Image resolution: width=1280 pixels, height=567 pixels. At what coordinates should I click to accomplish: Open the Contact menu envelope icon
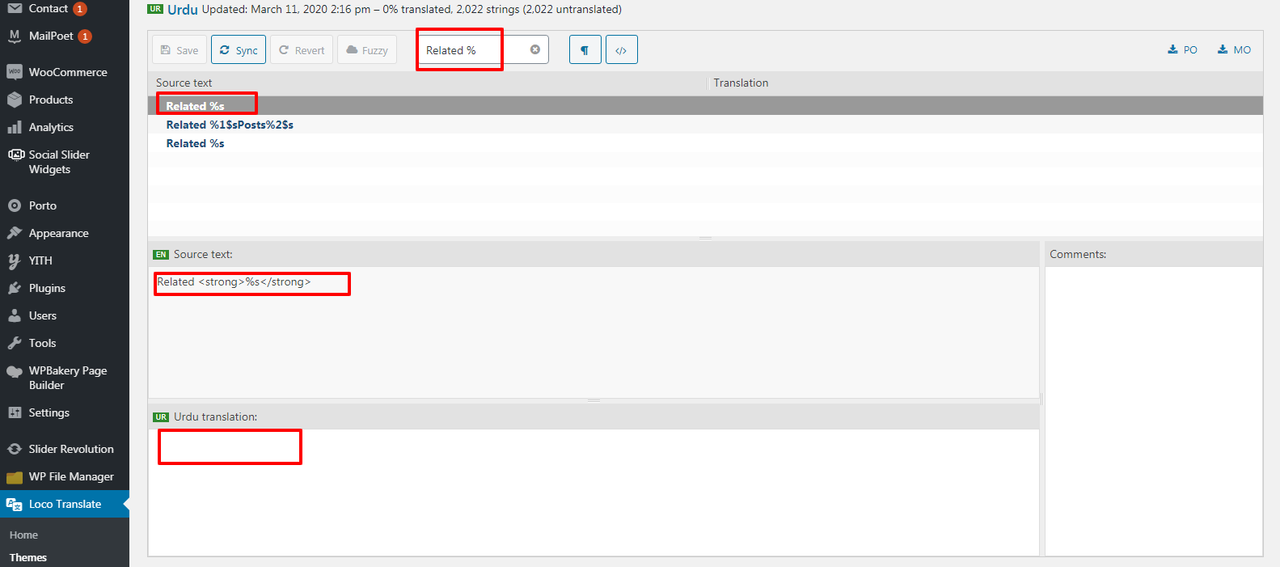pyautogui.click(x=14, y=8)
